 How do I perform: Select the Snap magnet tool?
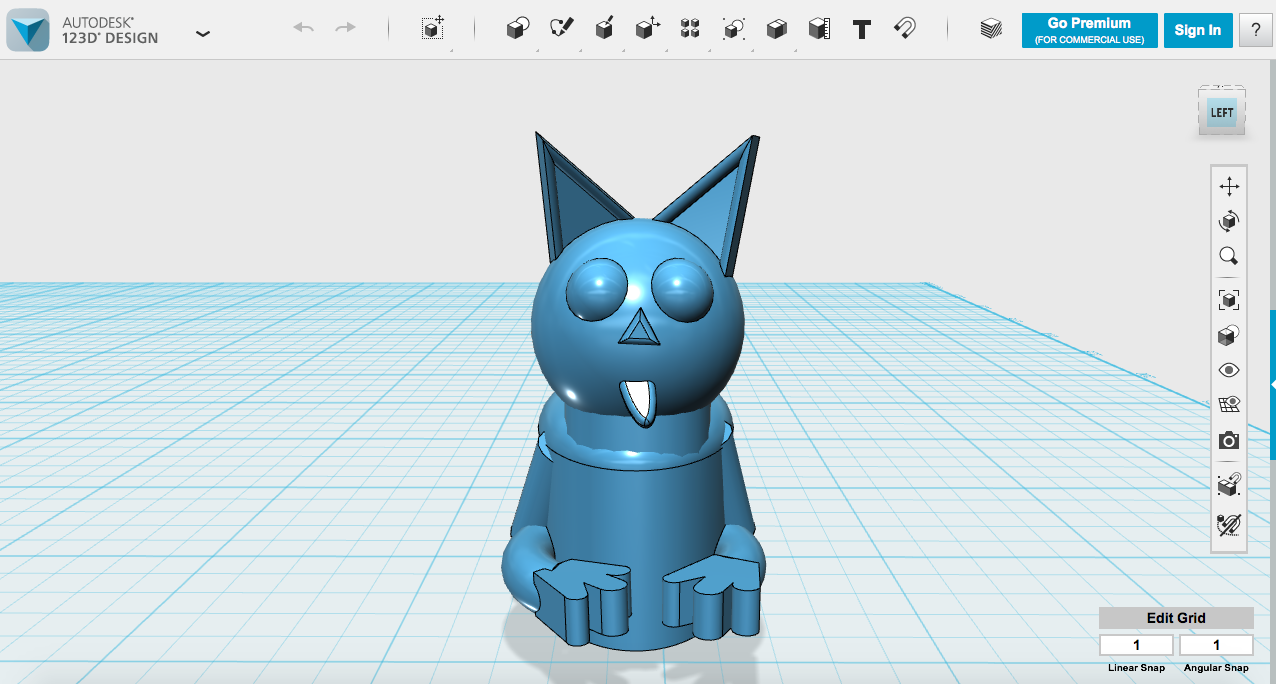point(905,28)
